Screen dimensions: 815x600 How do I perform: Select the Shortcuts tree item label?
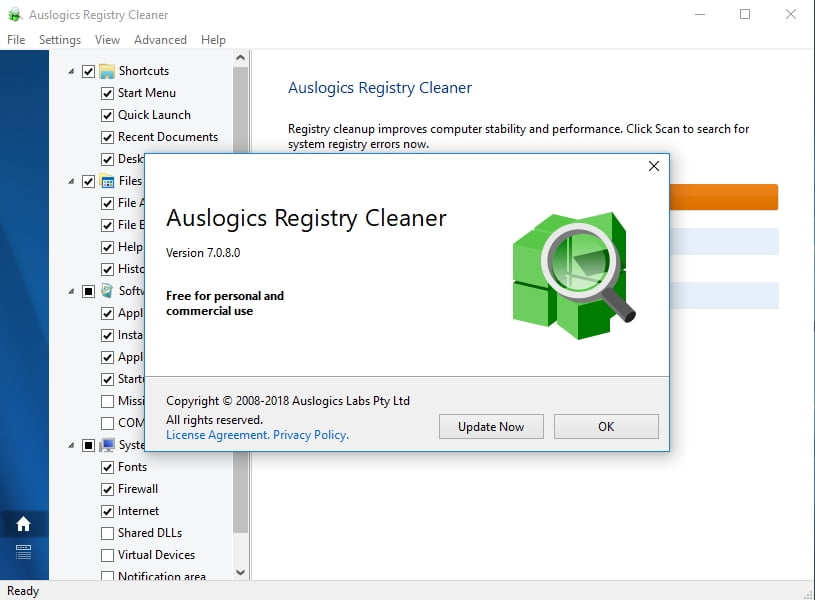144,71
